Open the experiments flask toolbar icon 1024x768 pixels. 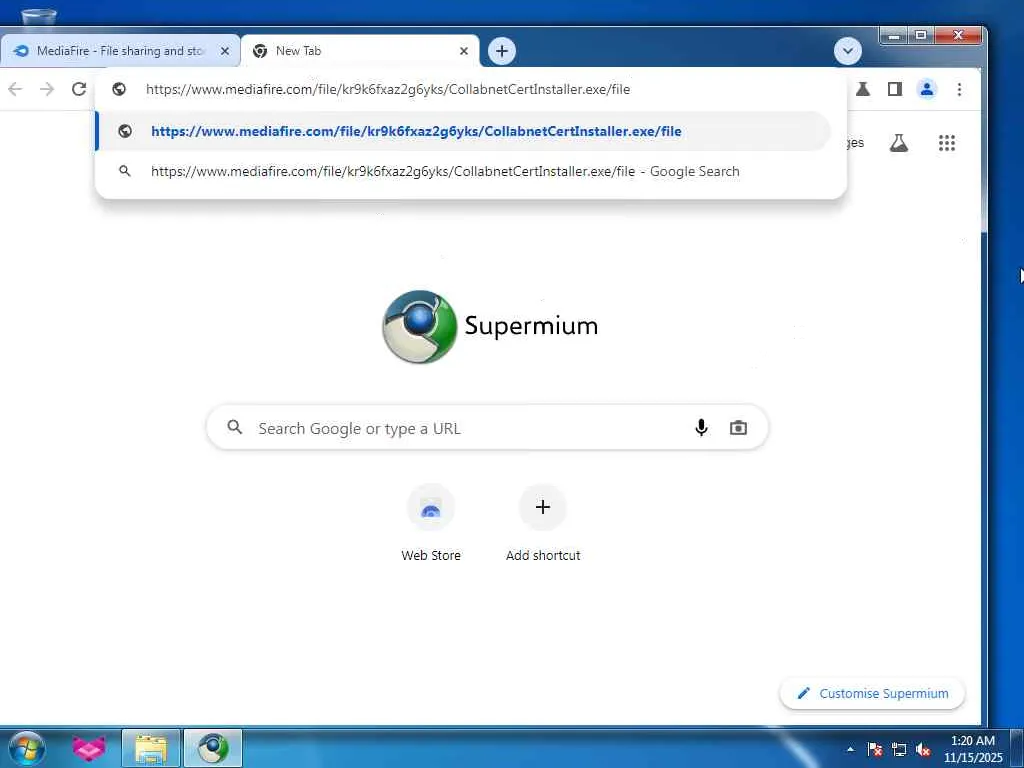tap(863, 89)
